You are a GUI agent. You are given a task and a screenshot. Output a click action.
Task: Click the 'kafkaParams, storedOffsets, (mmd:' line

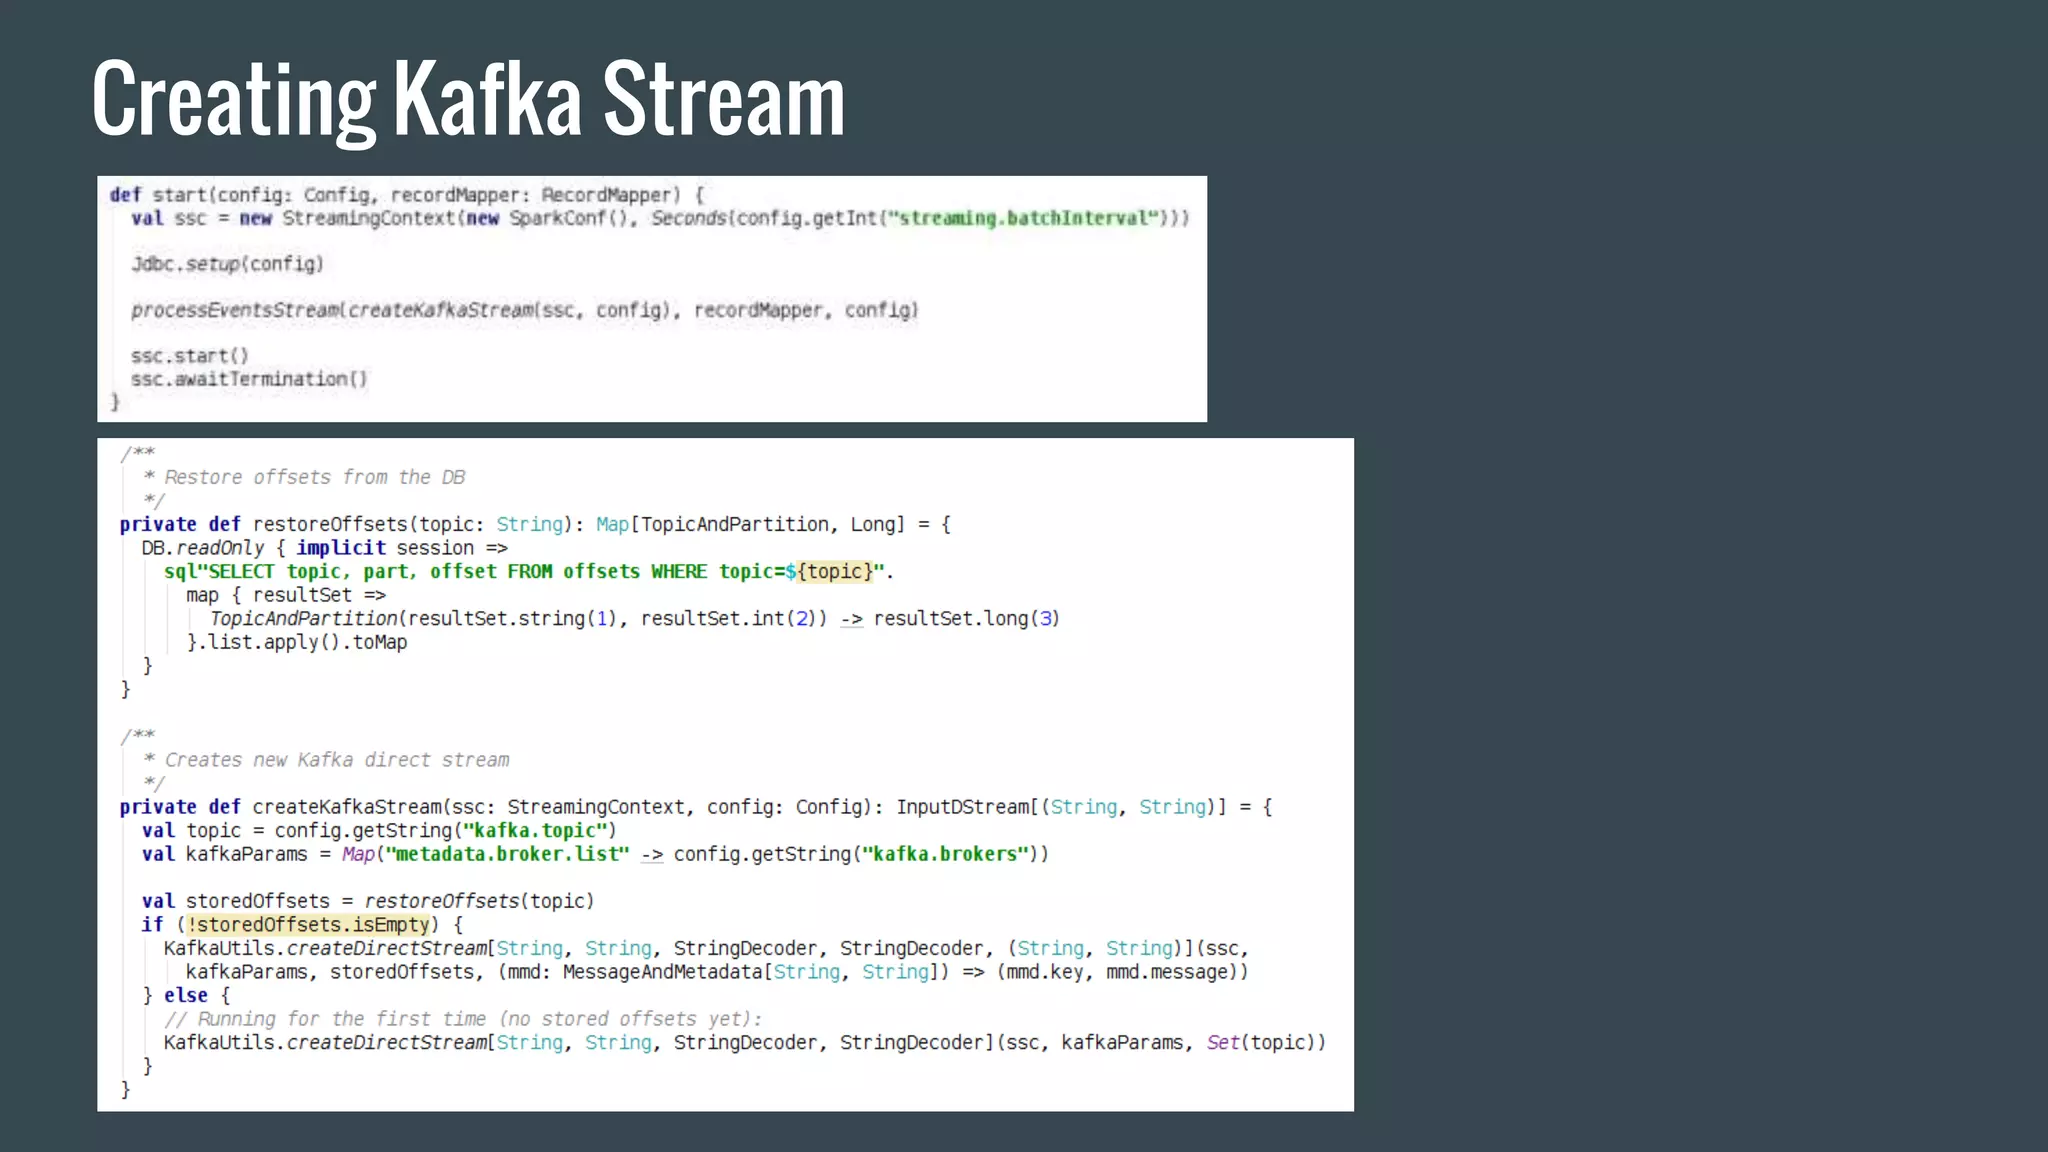point(717,972)
